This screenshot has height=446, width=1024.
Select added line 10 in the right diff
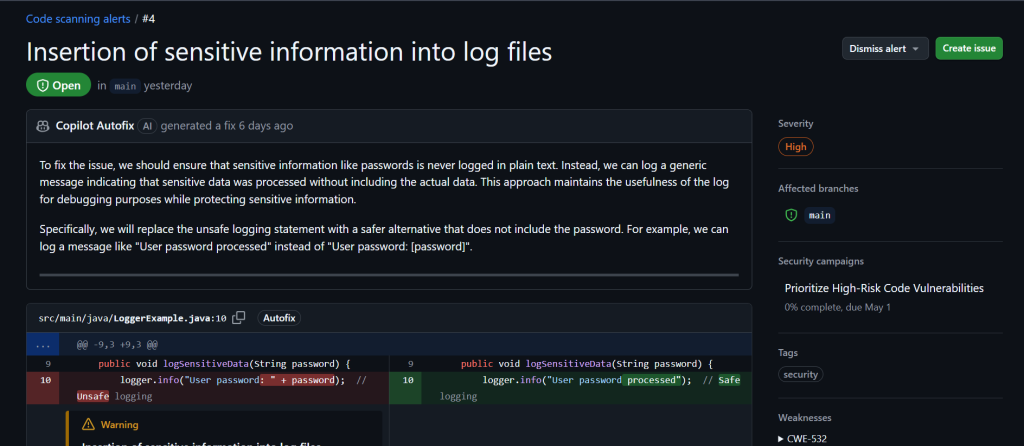(x=407, y=379)
